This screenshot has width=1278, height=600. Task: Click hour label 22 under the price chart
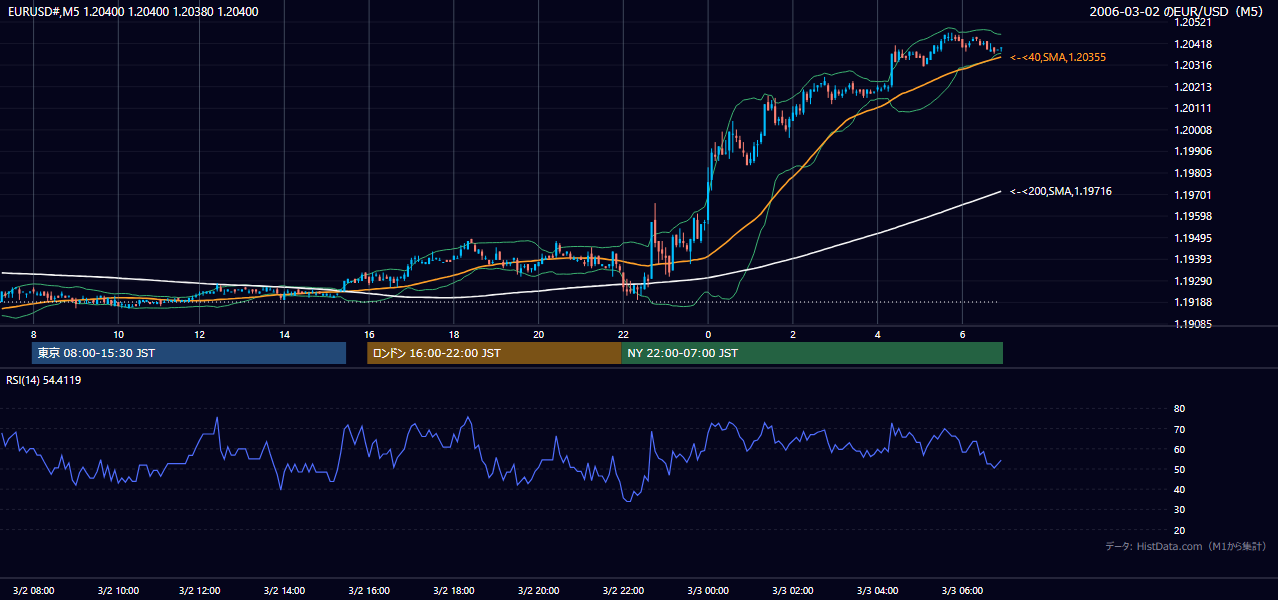coord(623,334)
